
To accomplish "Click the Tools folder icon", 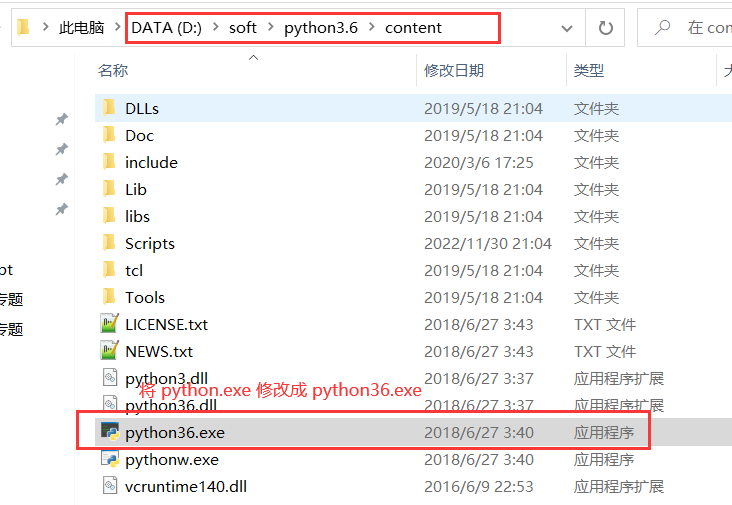I will (109, 297).
